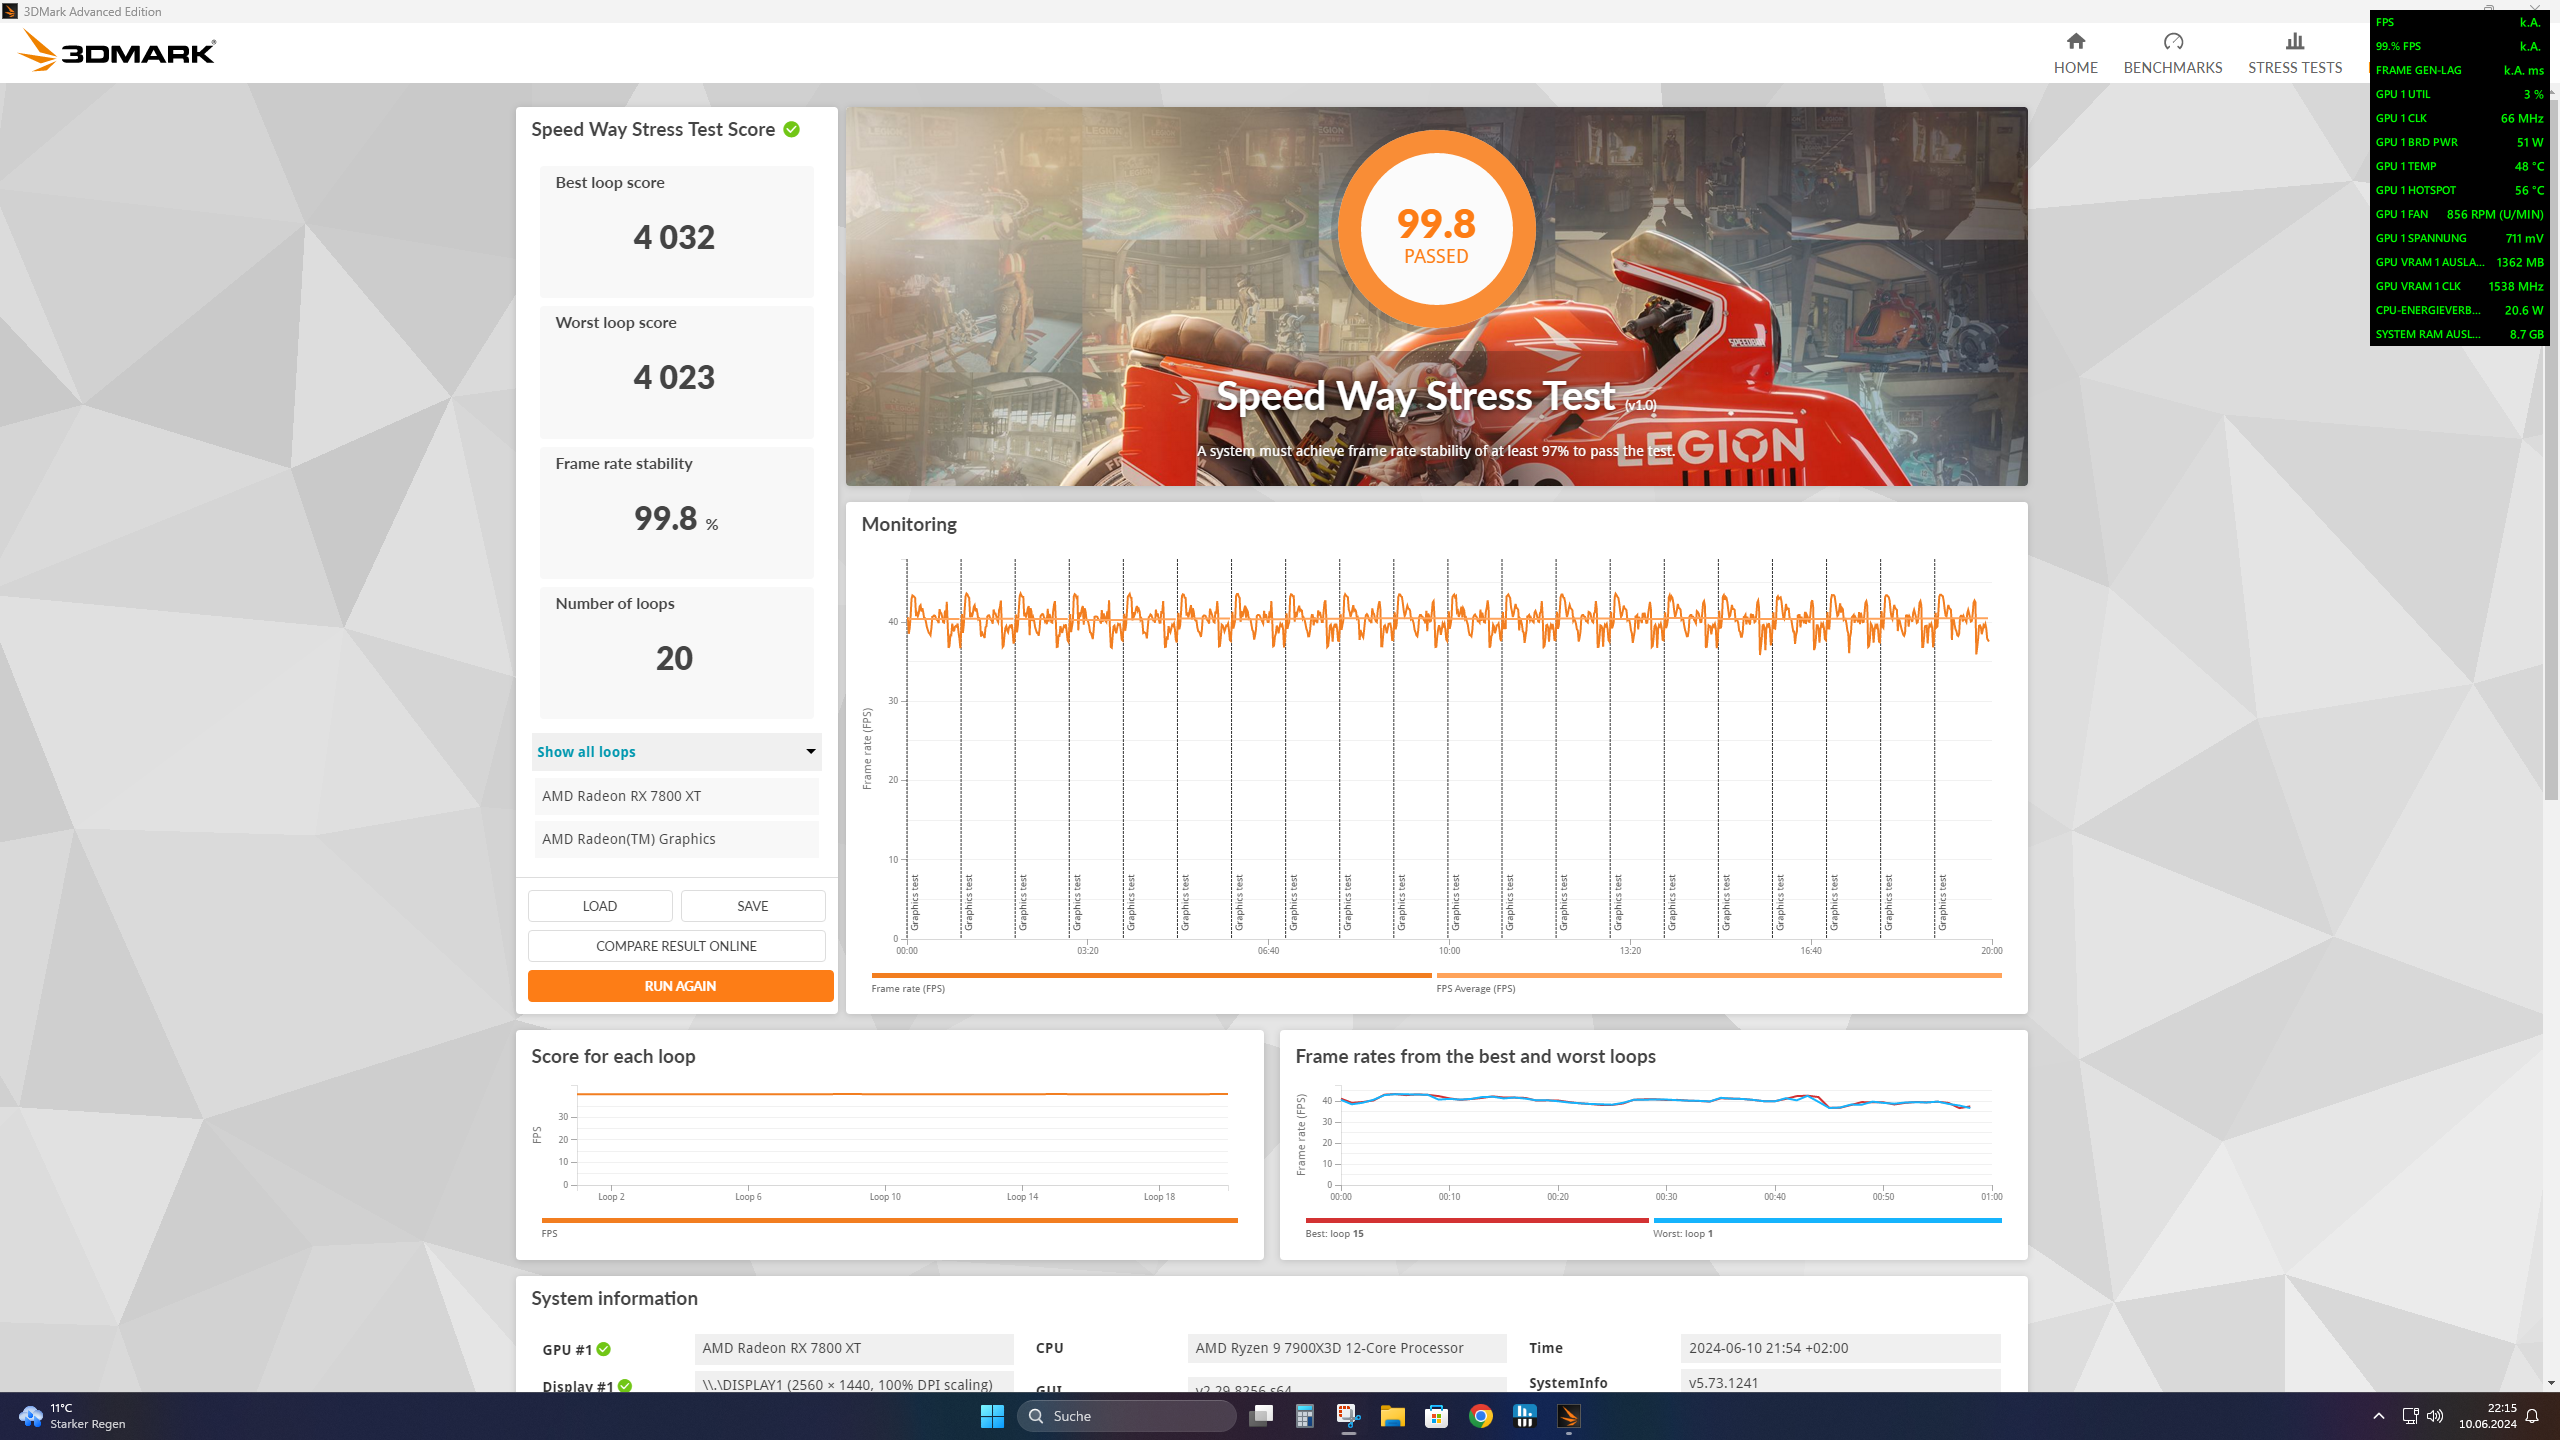Open File Explorer from the taskbar
The image size is (2560, 1440).
point(1393,1416)
